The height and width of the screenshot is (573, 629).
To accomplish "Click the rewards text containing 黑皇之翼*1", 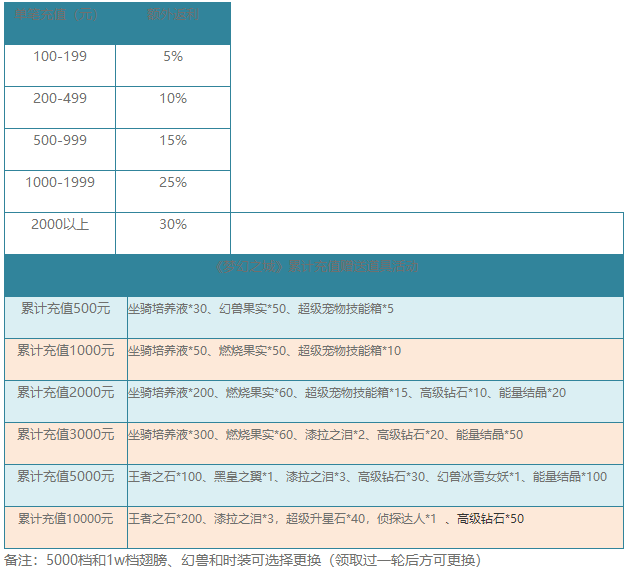I will 367,477.
